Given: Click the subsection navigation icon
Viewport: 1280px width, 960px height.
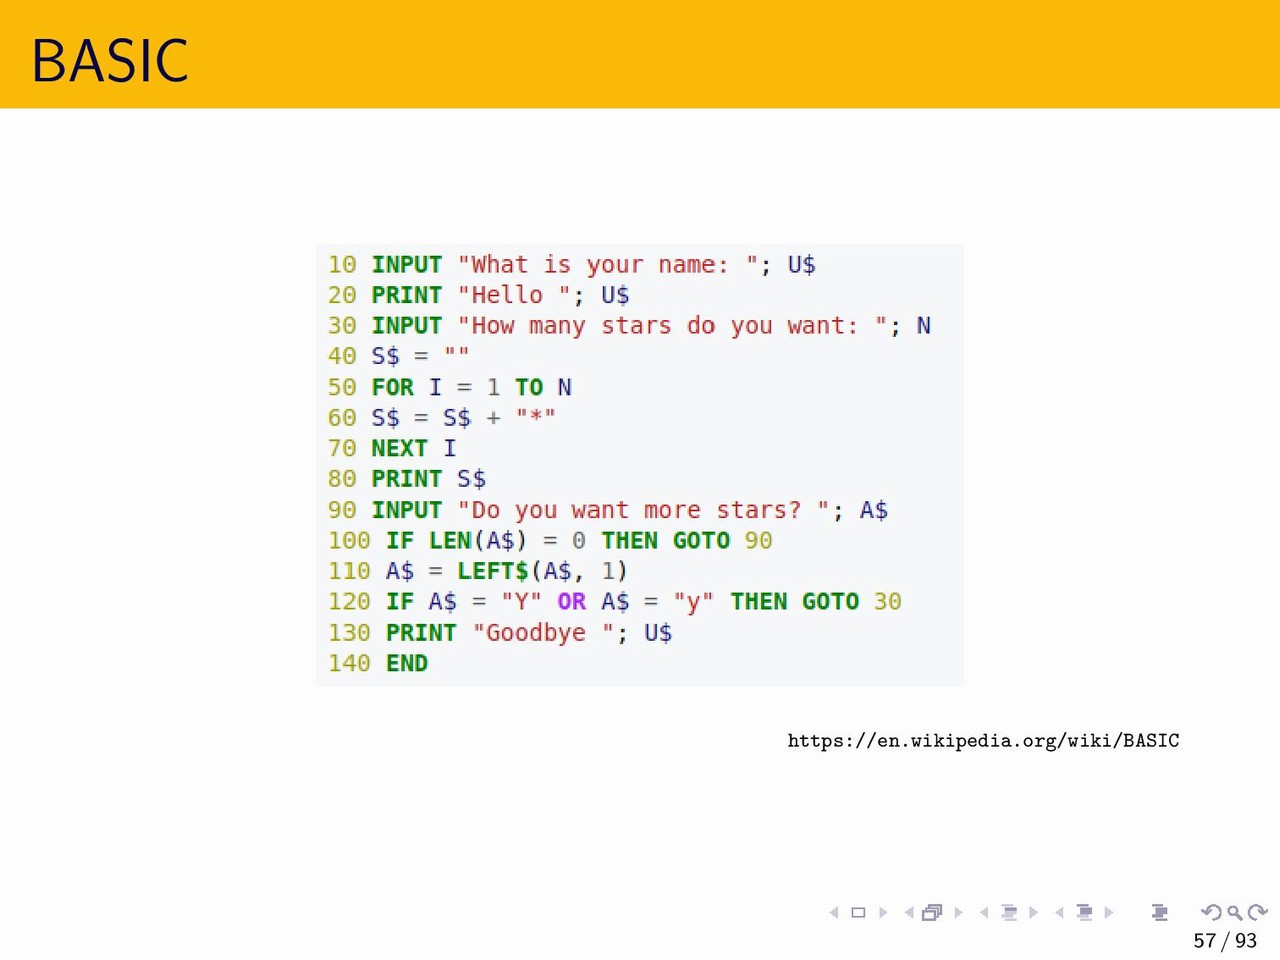Looking at the screenshot, I should [1009, 912].
